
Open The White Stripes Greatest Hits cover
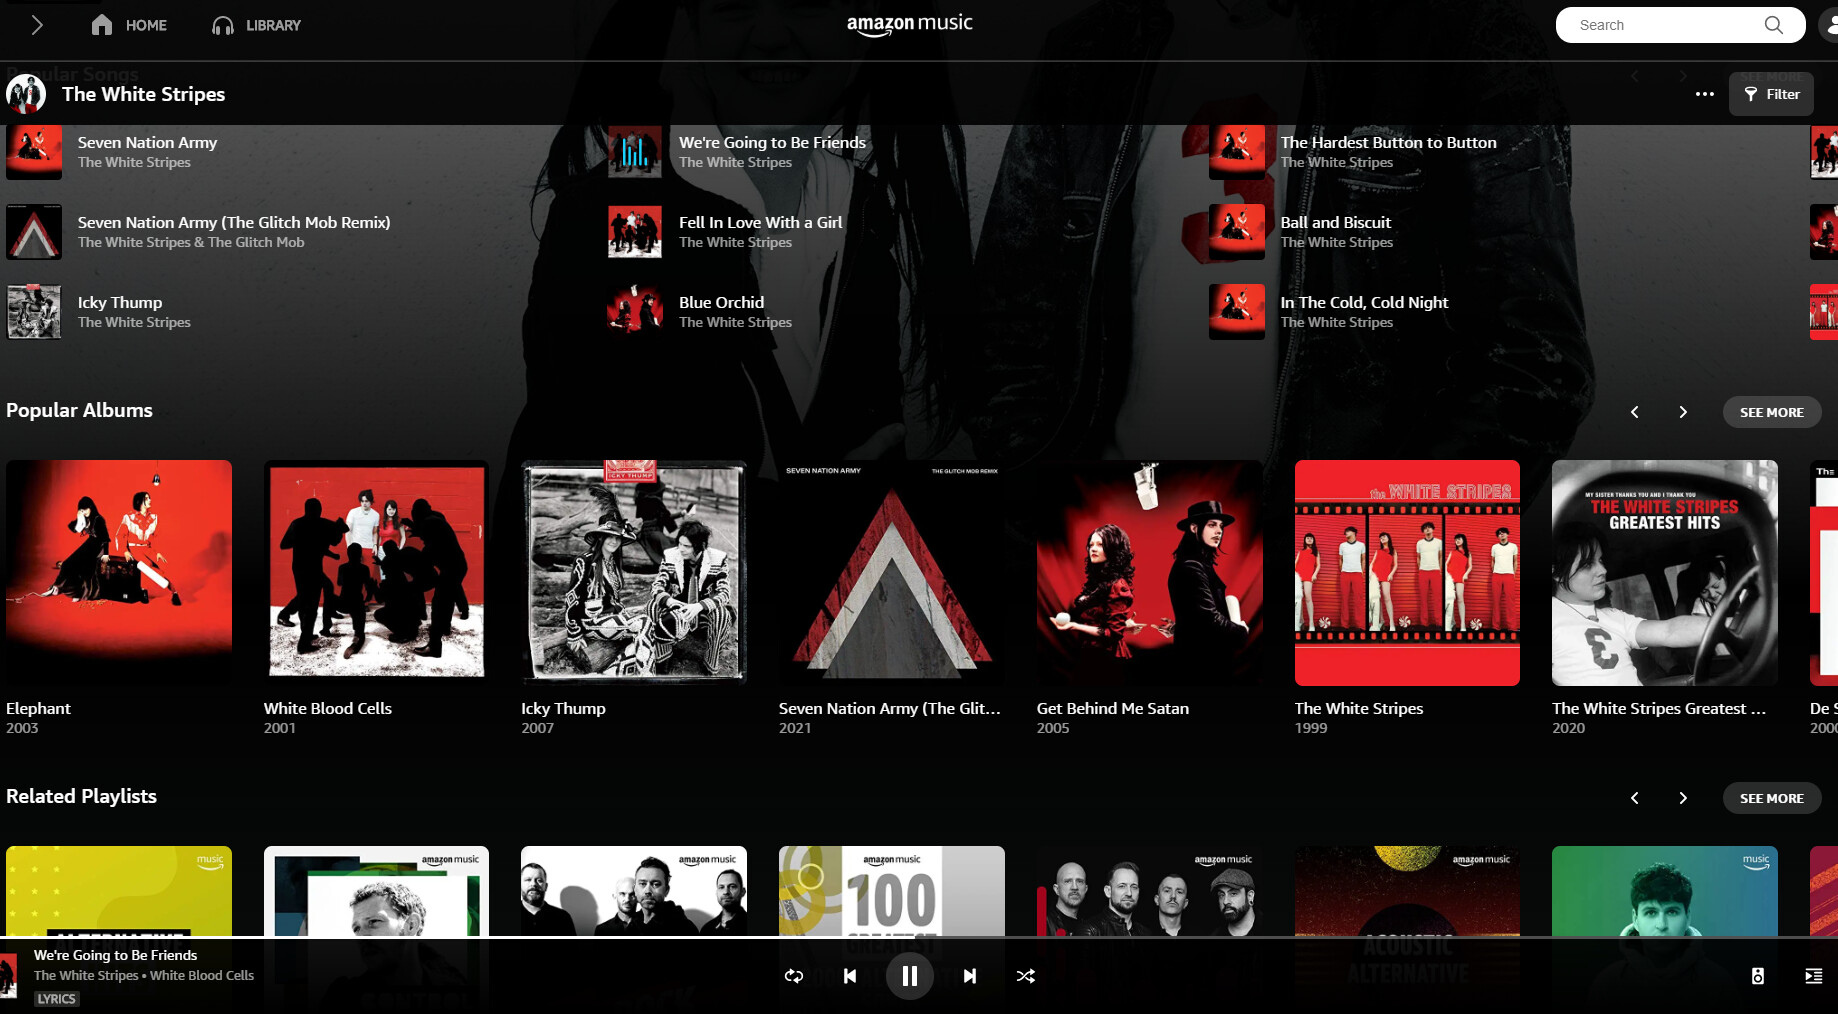point(1665,573)
